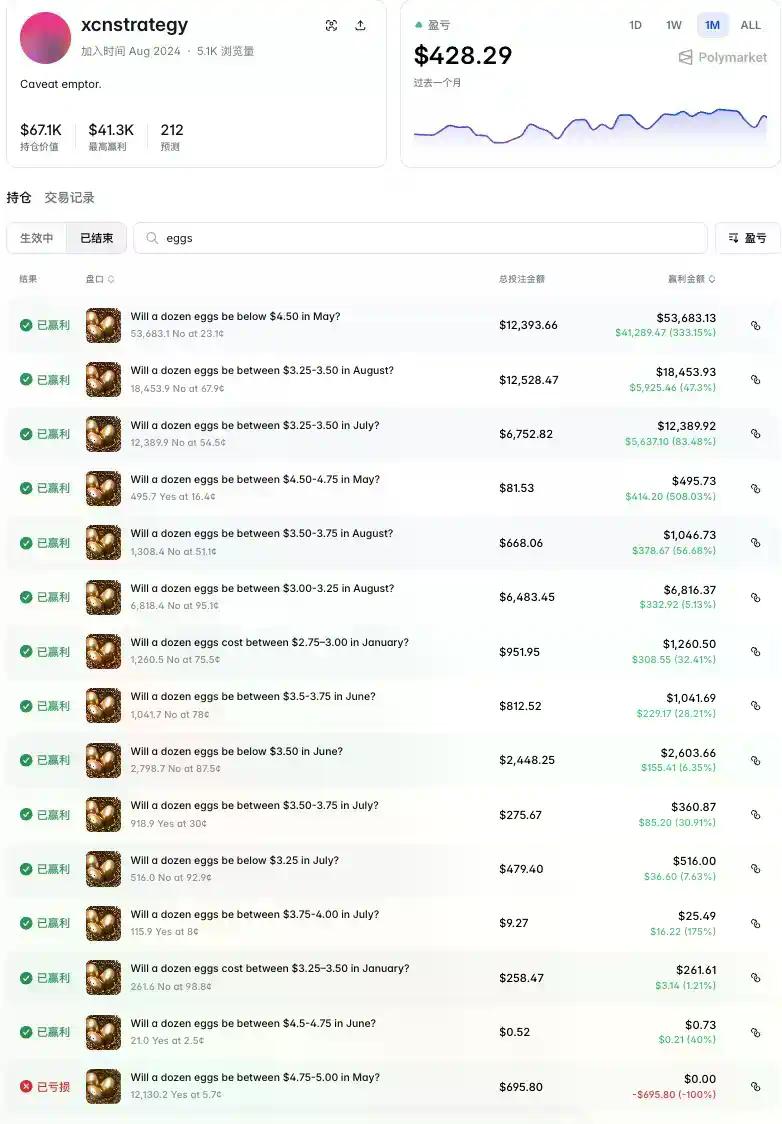Click '53,683.1 No at 23.1¢' position text
The width and height of the screenshot is (782, 1124).
tap(177, 333)
